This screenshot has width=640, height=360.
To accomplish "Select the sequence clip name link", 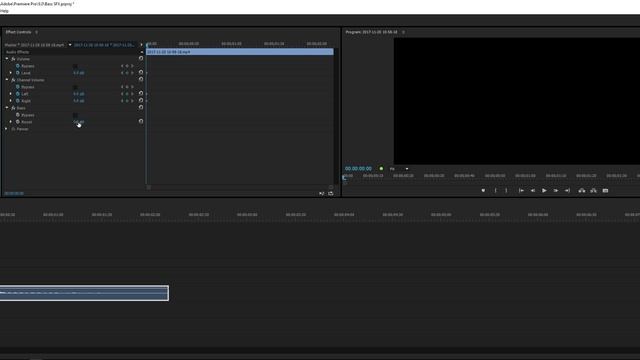I will (x=104, y=45).
